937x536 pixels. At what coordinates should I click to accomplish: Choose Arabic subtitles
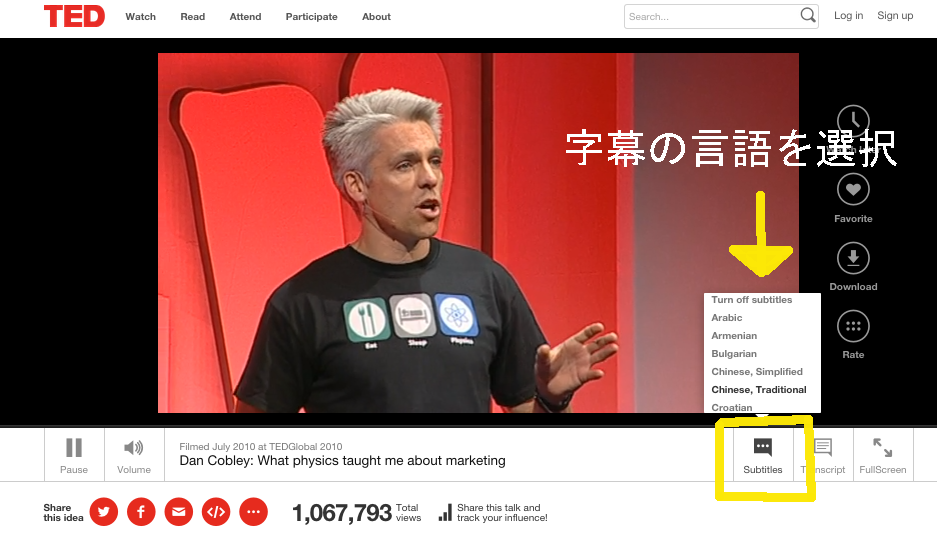click(x=727, y=318)
